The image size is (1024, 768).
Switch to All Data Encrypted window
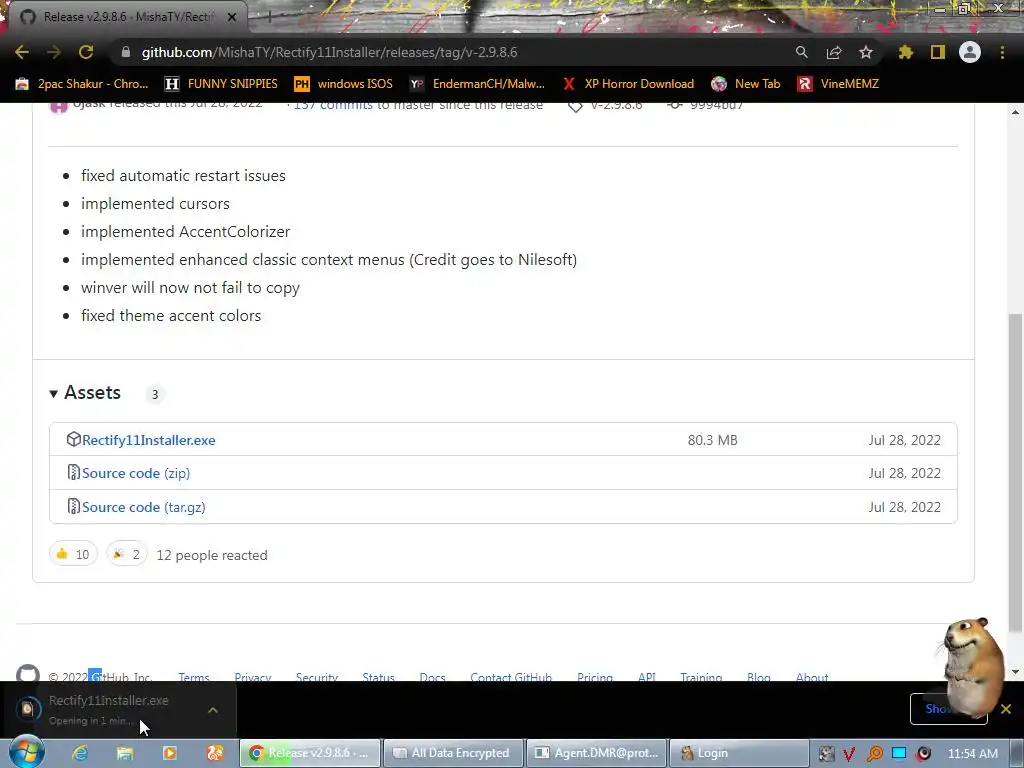pos(453,753)
